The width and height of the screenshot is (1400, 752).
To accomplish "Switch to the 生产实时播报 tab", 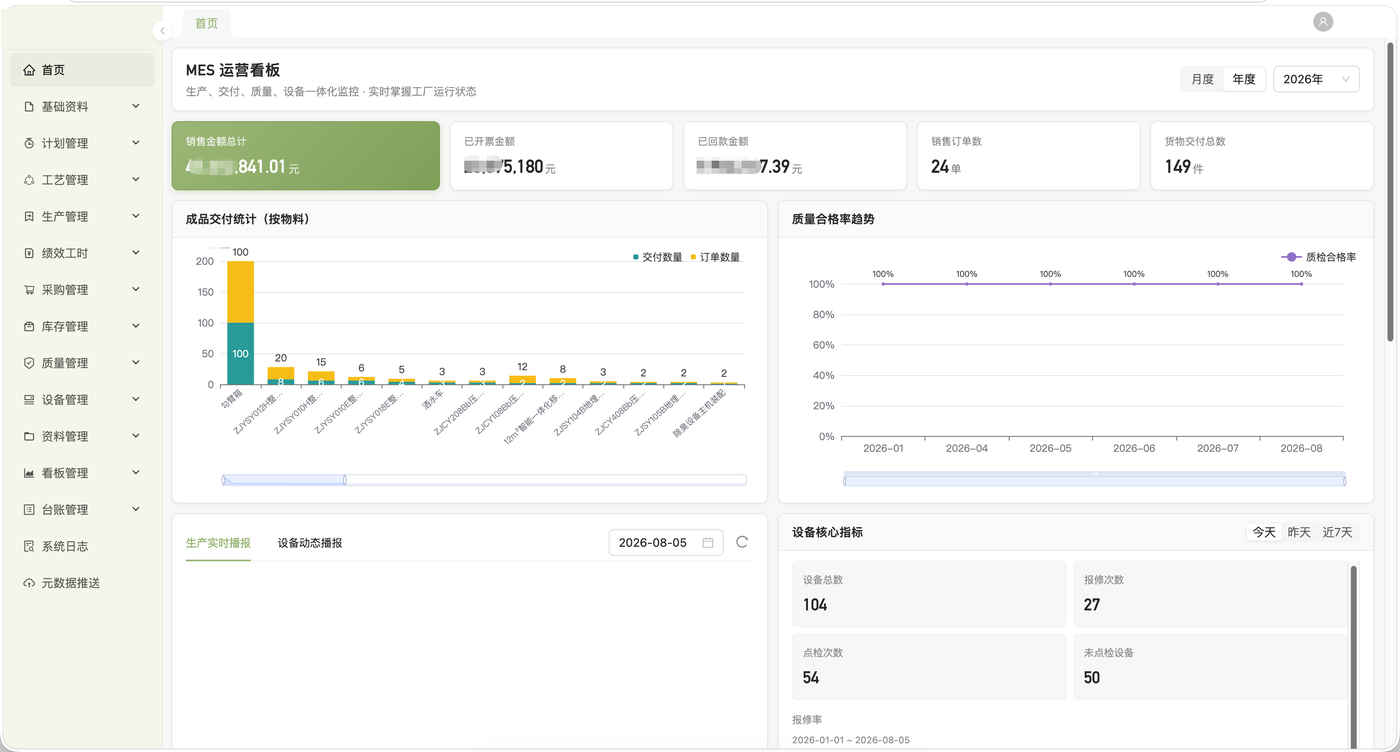I will click(x=218, y=543).
